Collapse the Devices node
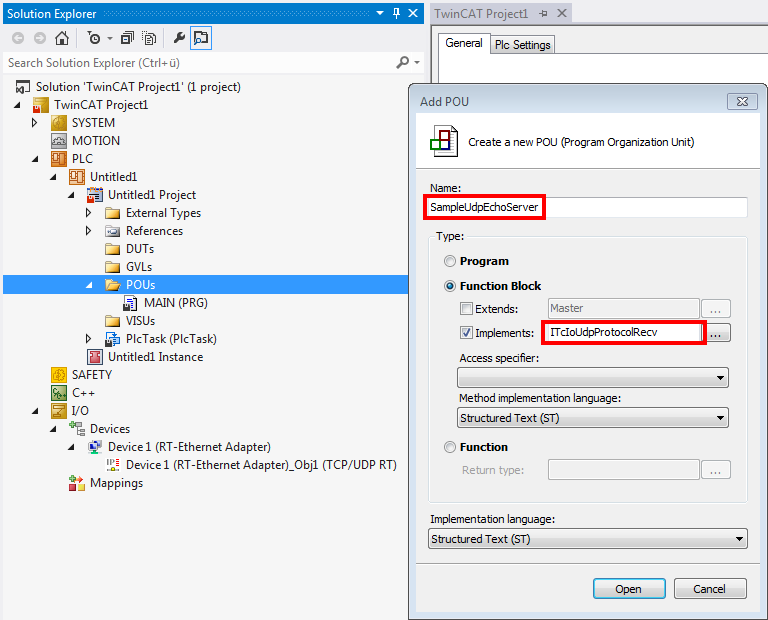This screenshot has height=620, width=768. [53, 429]
